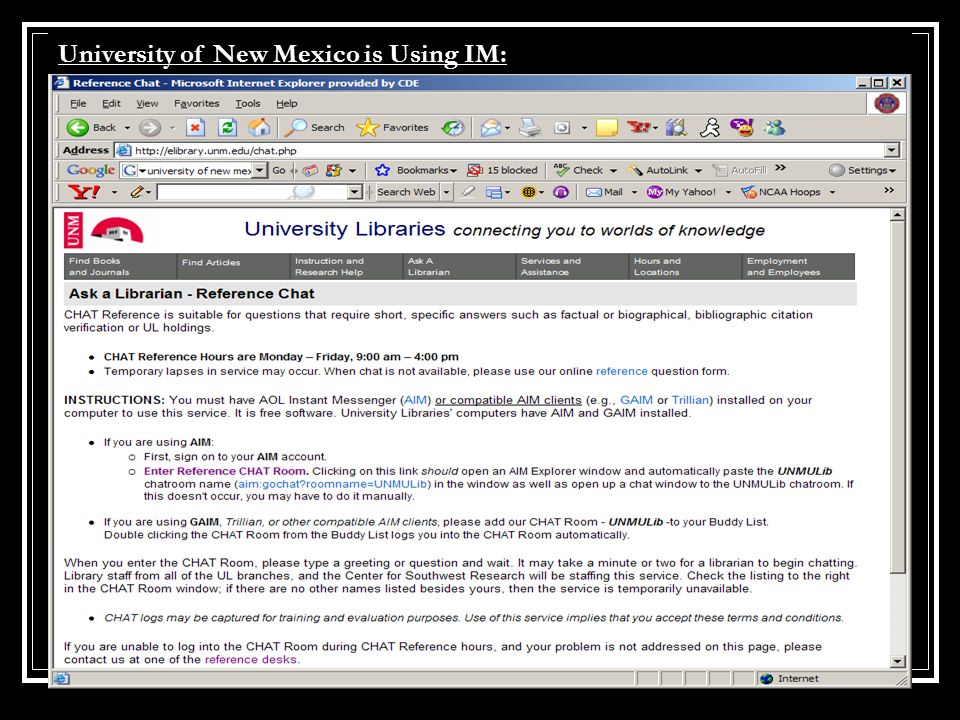Go to the Home page icon
The width and height of the screenshot is (960, 720).
259,127
